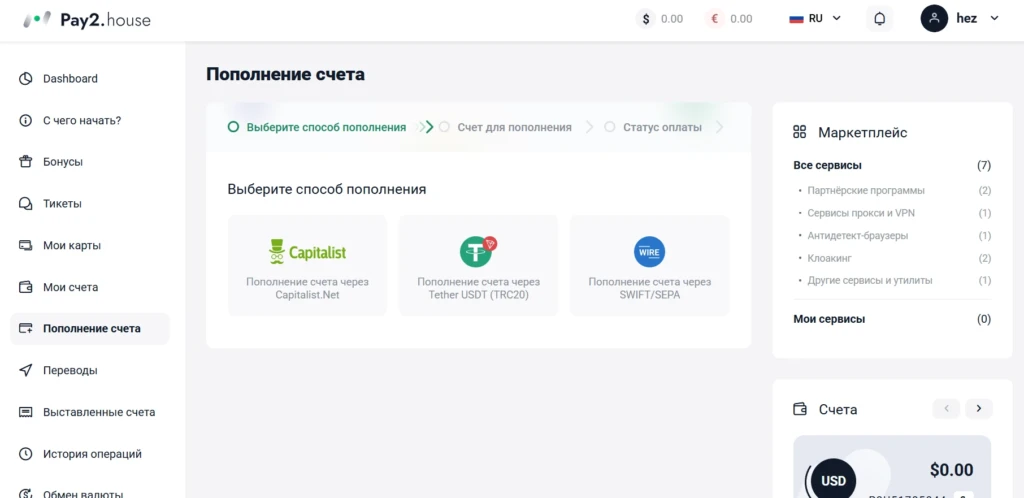Open История операций page

pyautogui.click(x=89, y=454)
